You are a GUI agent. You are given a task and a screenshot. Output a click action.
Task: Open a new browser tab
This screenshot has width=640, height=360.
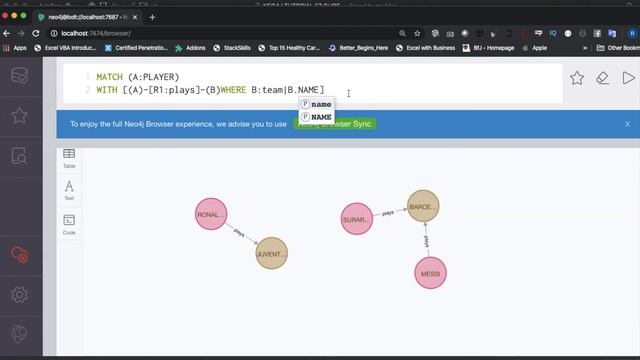tap(152, 17)
